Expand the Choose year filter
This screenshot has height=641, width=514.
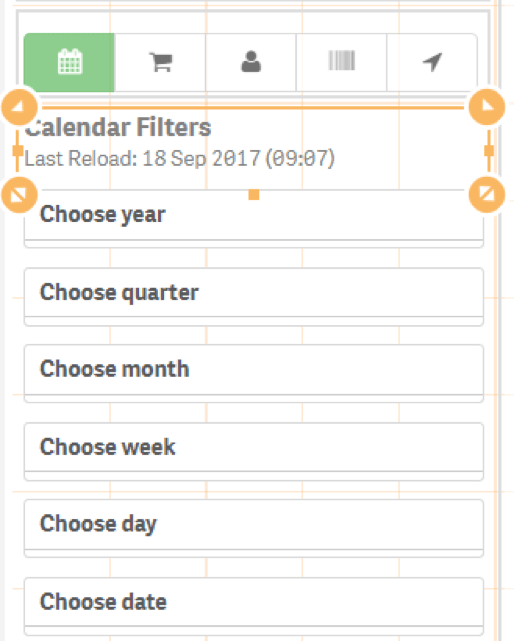(254, 219)
